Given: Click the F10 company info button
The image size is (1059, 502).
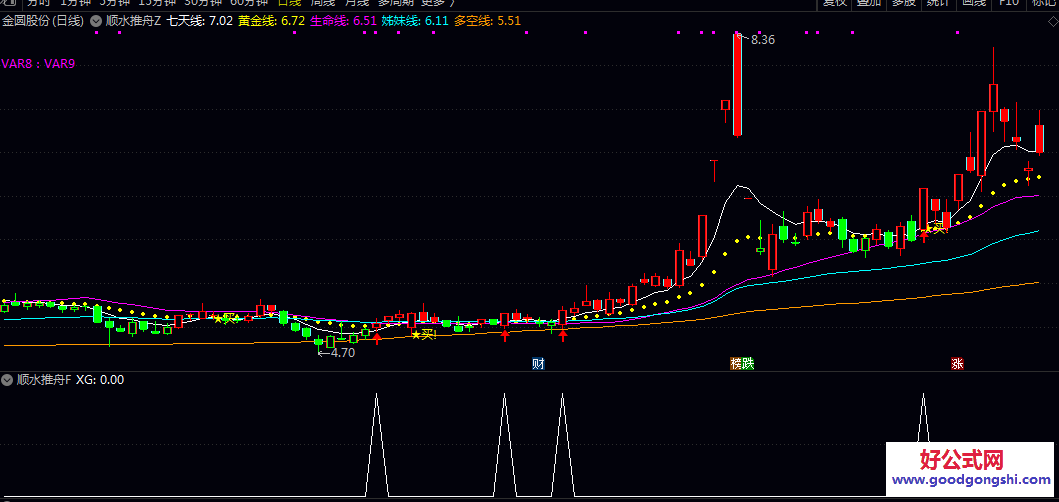Looking at the screenshot, I should [1008, 3].
